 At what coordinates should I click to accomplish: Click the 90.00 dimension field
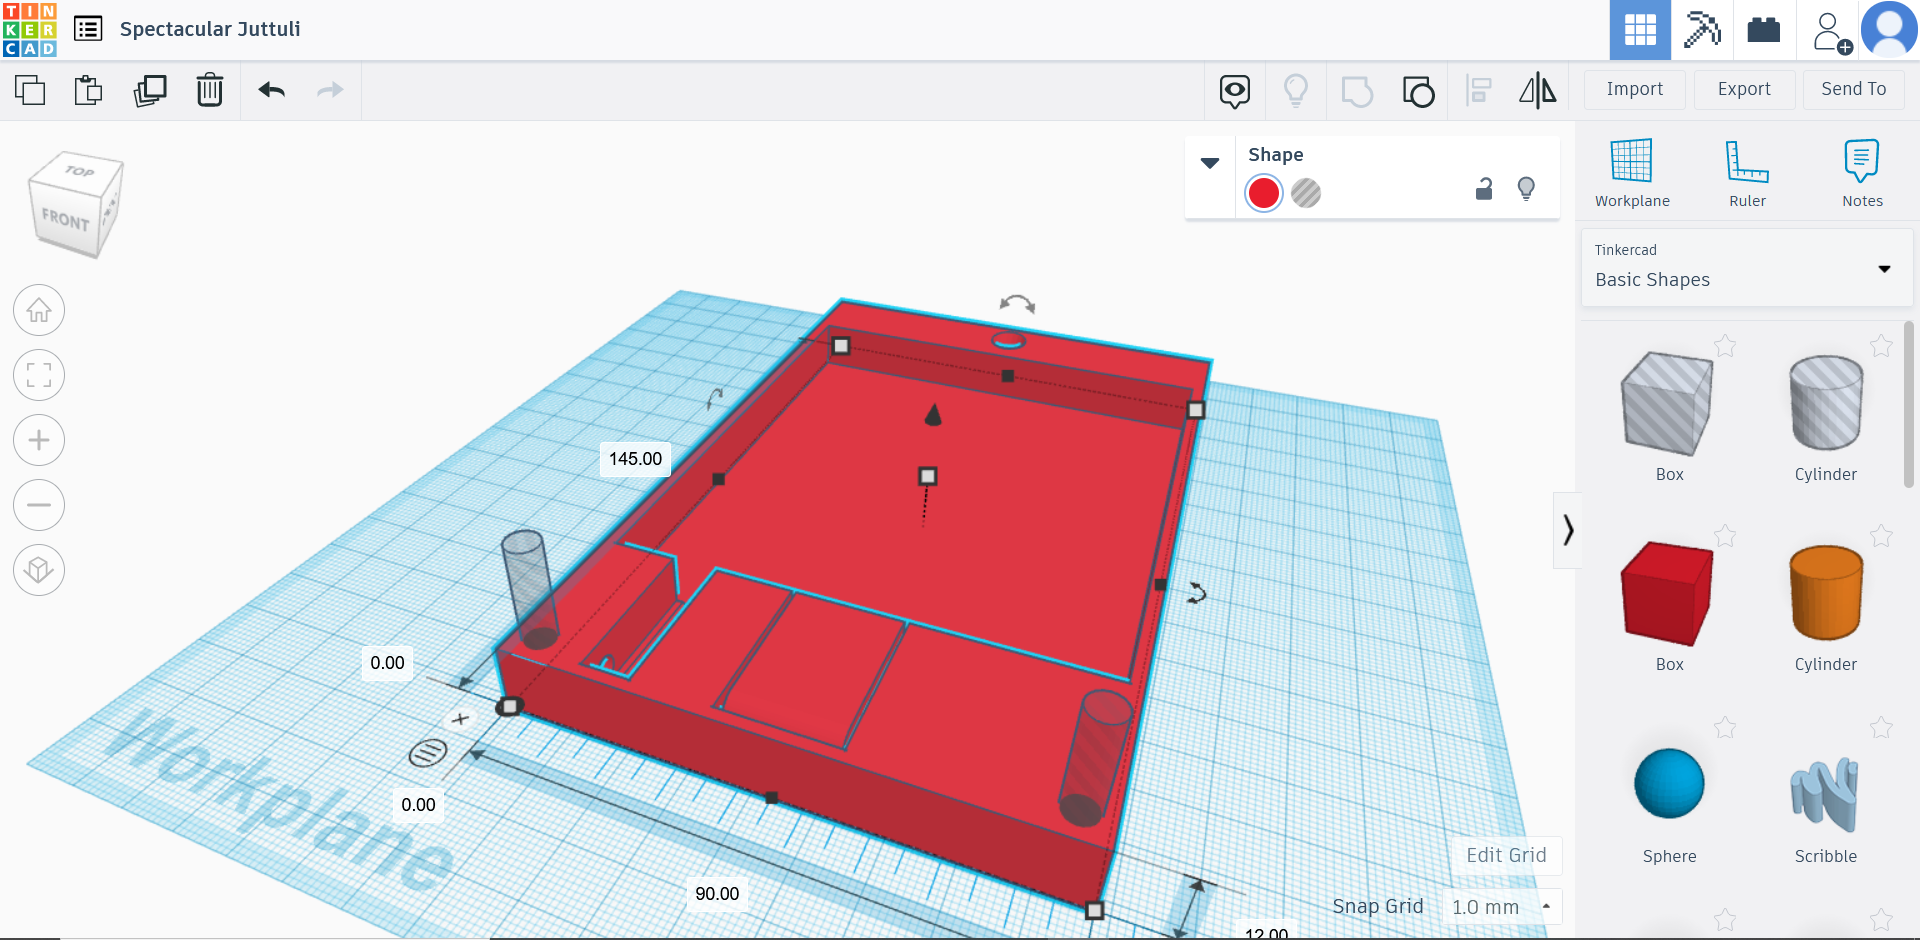coord(718,894)
